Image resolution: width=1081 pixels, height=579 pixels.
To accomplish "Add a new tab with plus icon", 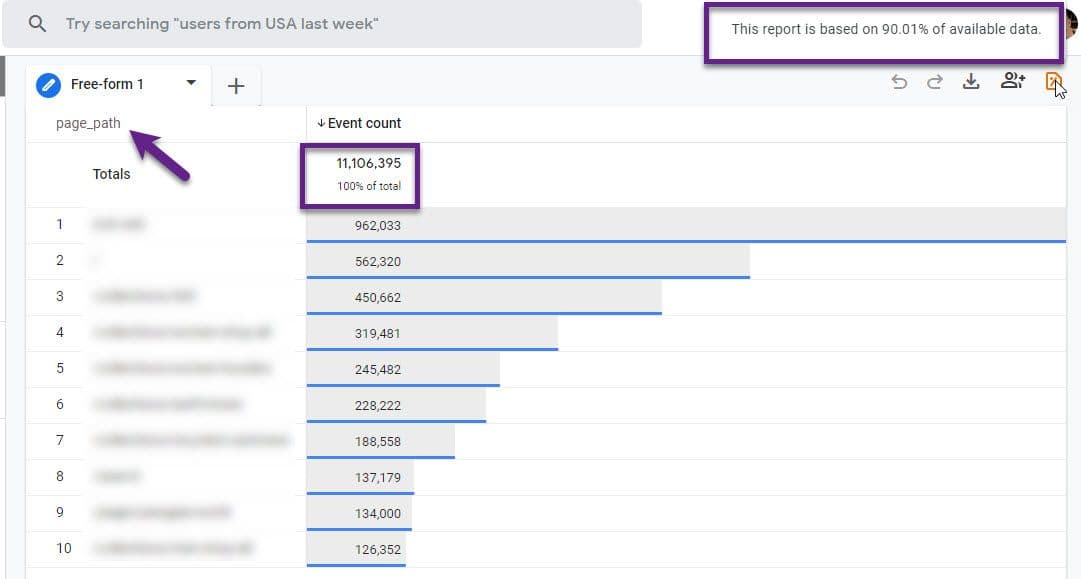I will [236, 86].
